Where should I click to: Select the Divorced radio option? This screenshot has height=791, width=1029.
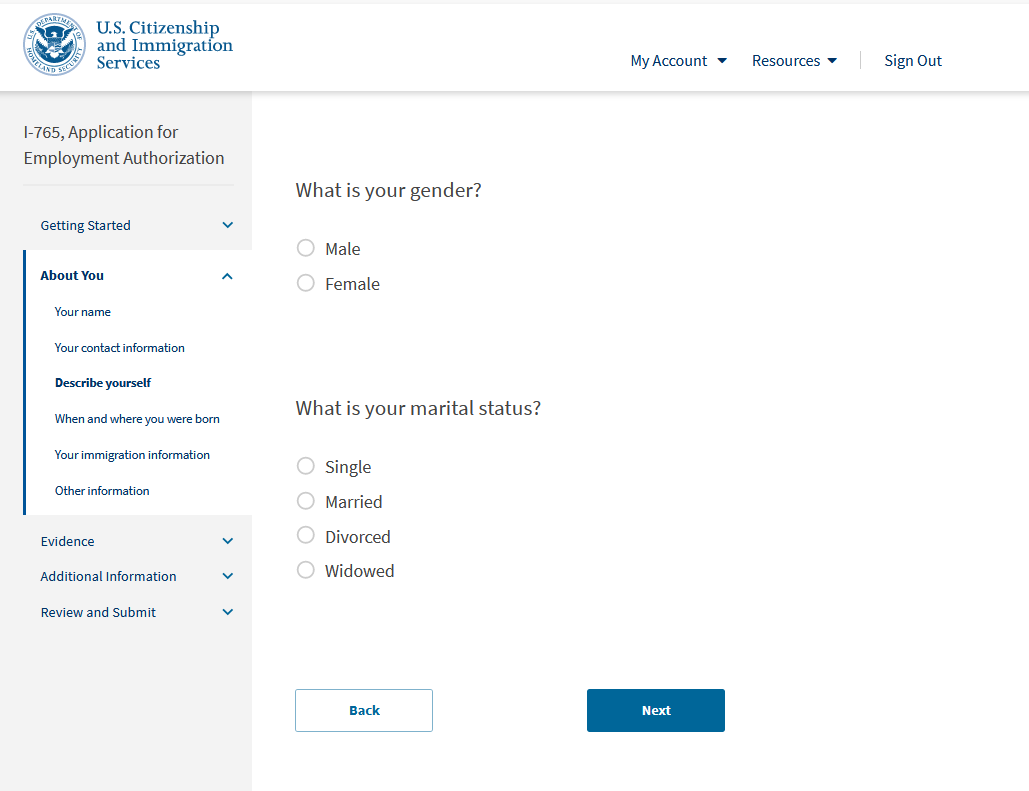click(x=306, y=536)
